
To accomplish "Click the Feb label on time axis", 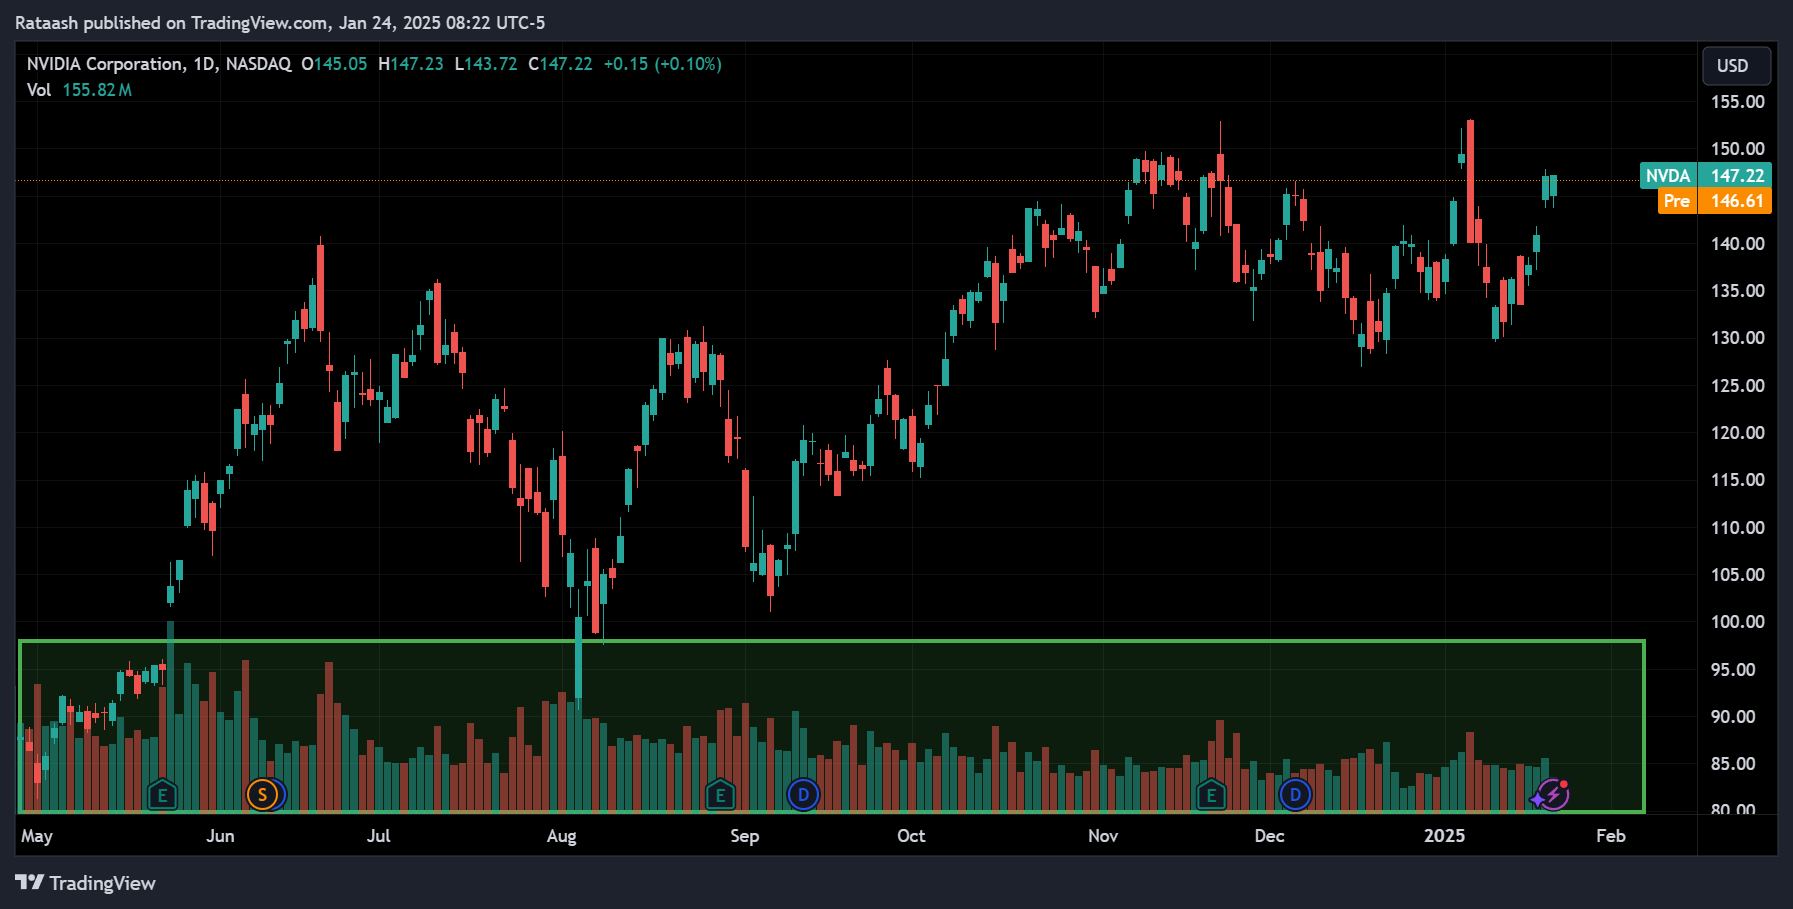I will (1611, 836).
